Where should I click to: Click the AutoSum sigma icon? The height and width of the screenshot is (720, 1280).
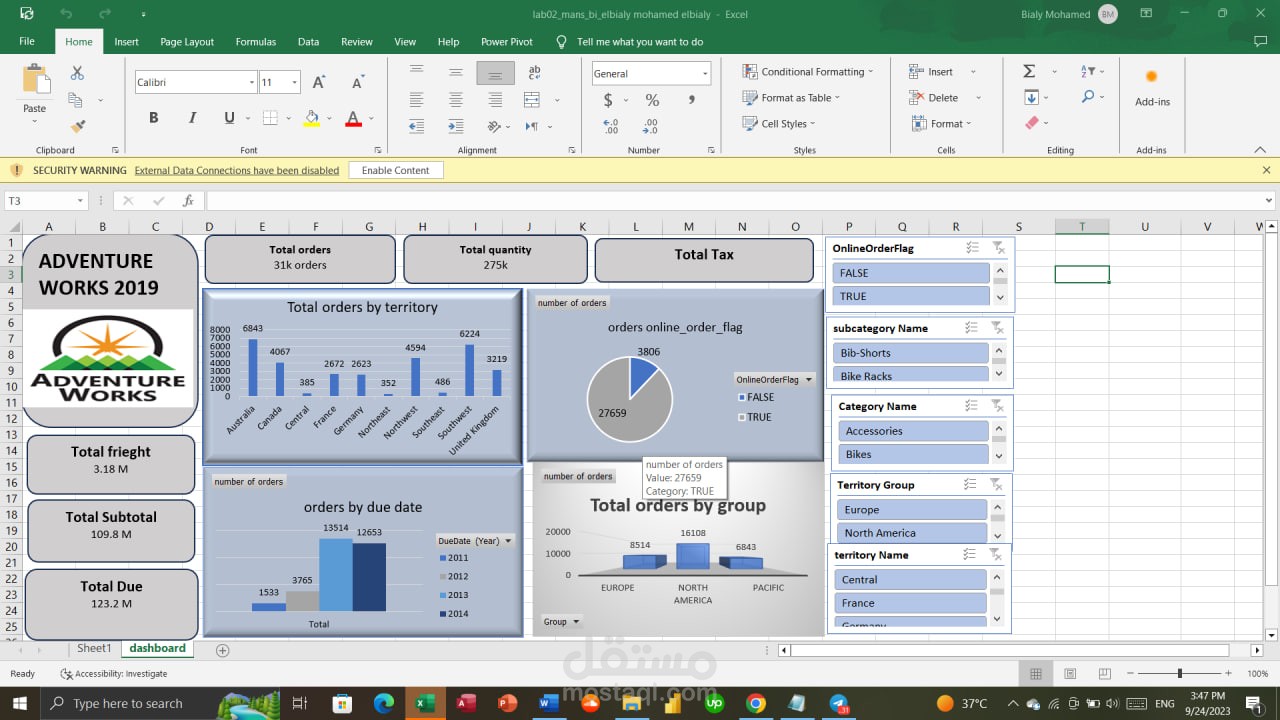[1029, 72]
